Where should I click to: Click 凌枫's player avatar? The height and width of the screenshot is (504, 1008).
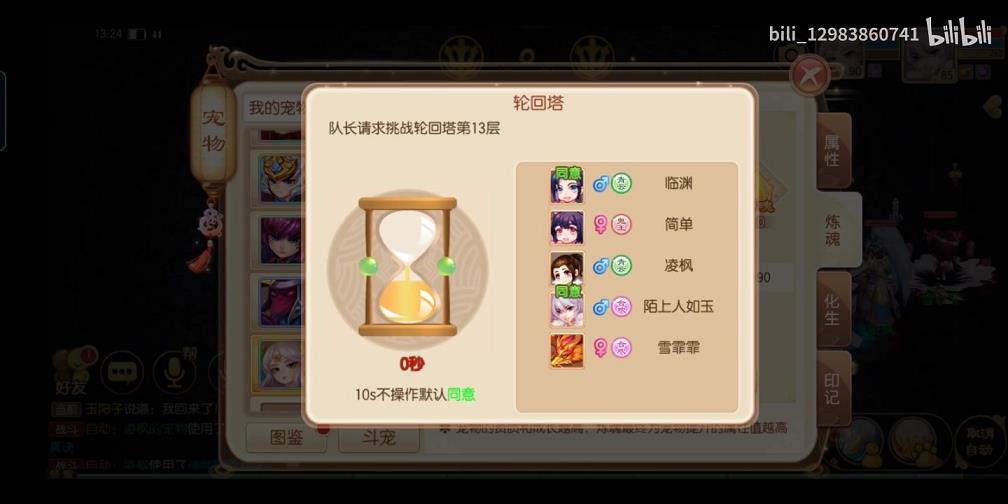tap(566, 267)
